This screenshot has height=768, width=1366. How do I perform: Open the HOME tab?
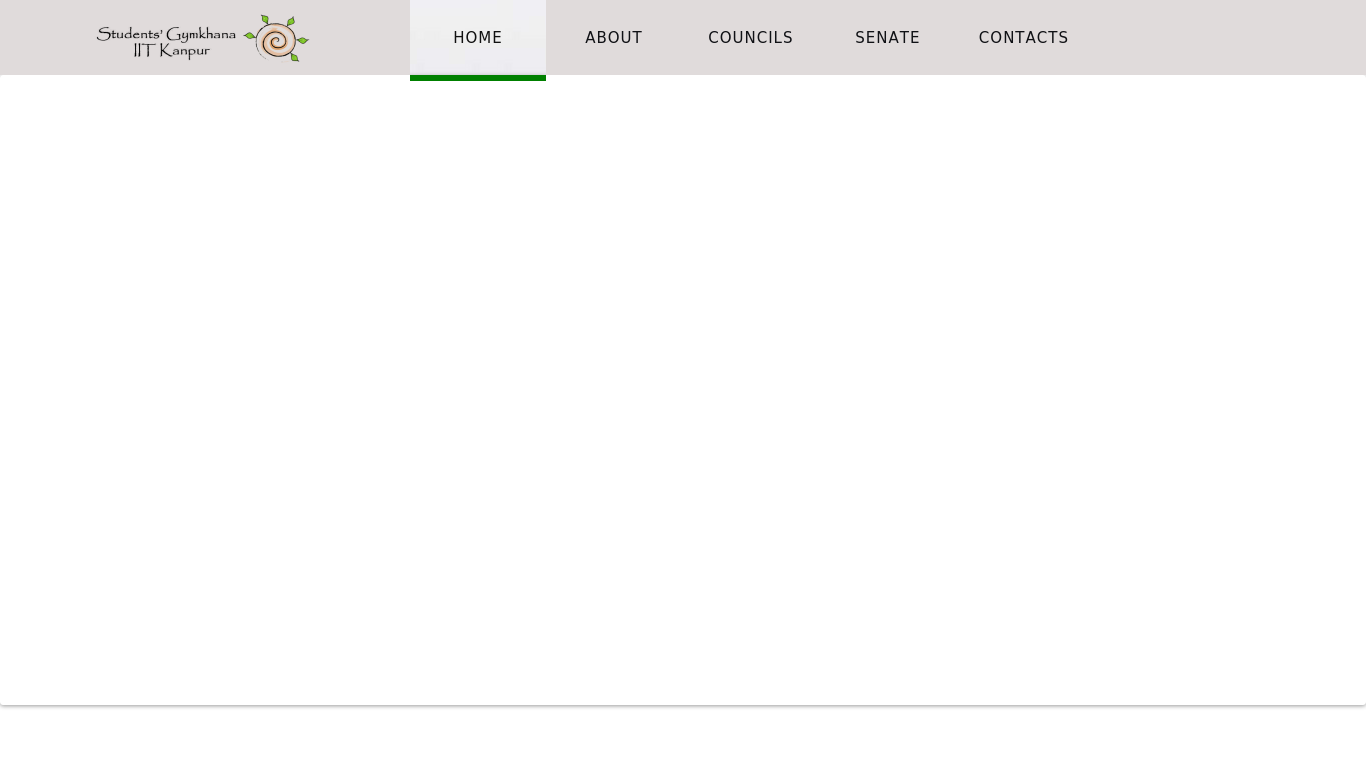tap(478, 38)
